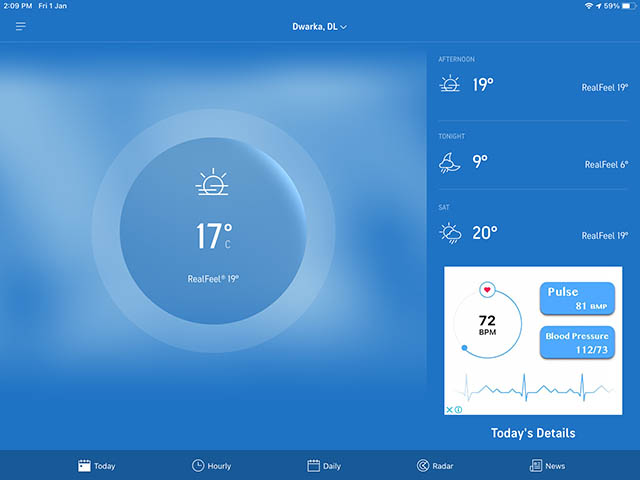
Task: Click Tonight RealFeel 6° value
Action: 606,164
